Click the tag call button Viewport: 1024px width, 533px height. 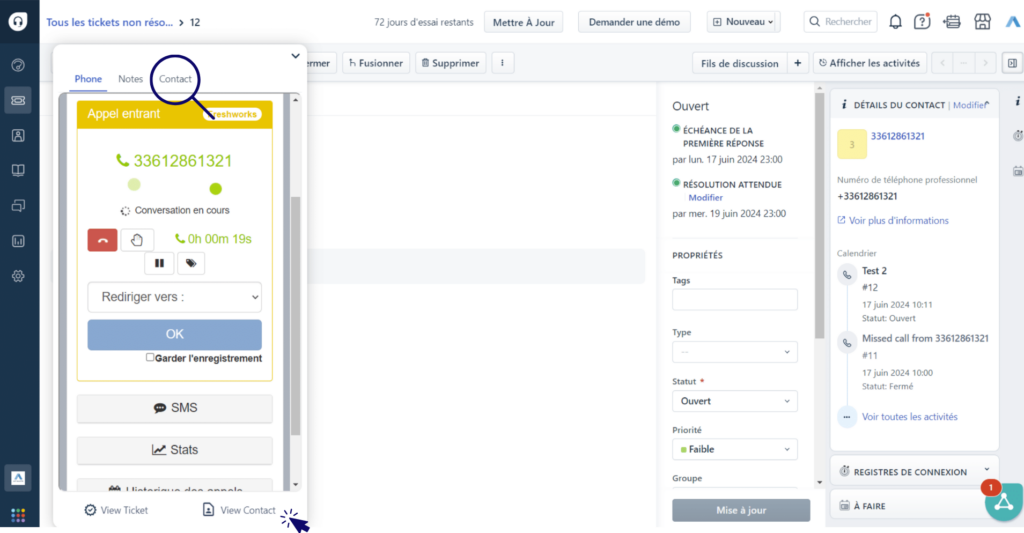coord(191,263)
